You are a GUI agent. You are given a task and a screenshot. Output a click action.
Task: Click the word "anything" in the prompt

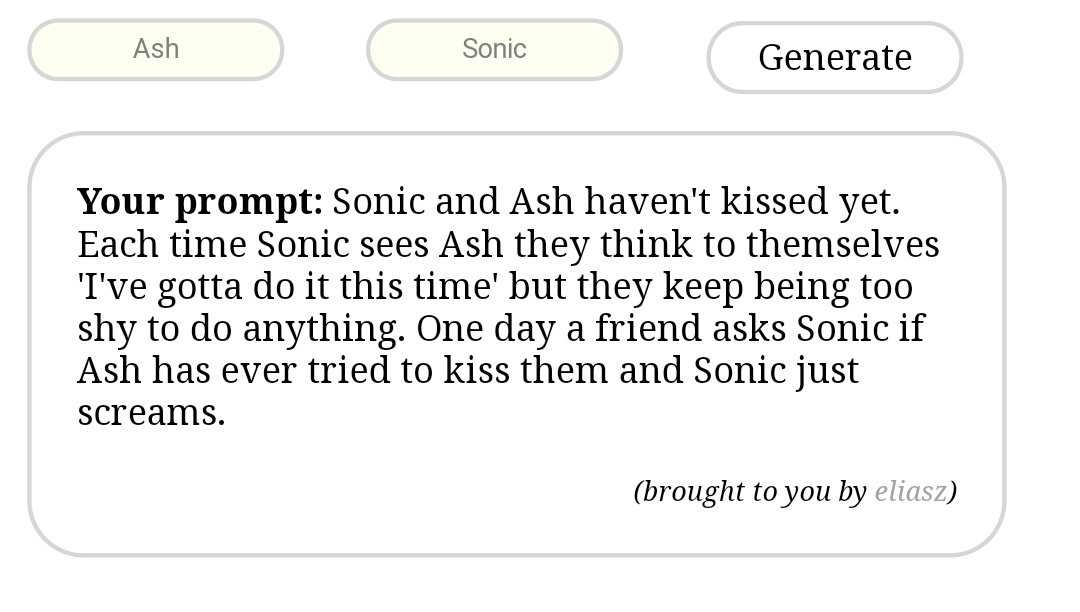320,329
